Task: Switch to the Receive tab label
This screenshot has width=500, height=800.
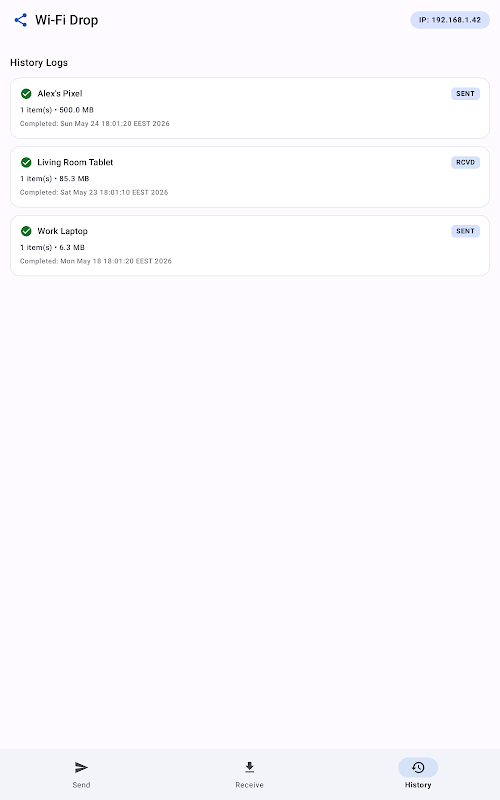Action: 249,785
